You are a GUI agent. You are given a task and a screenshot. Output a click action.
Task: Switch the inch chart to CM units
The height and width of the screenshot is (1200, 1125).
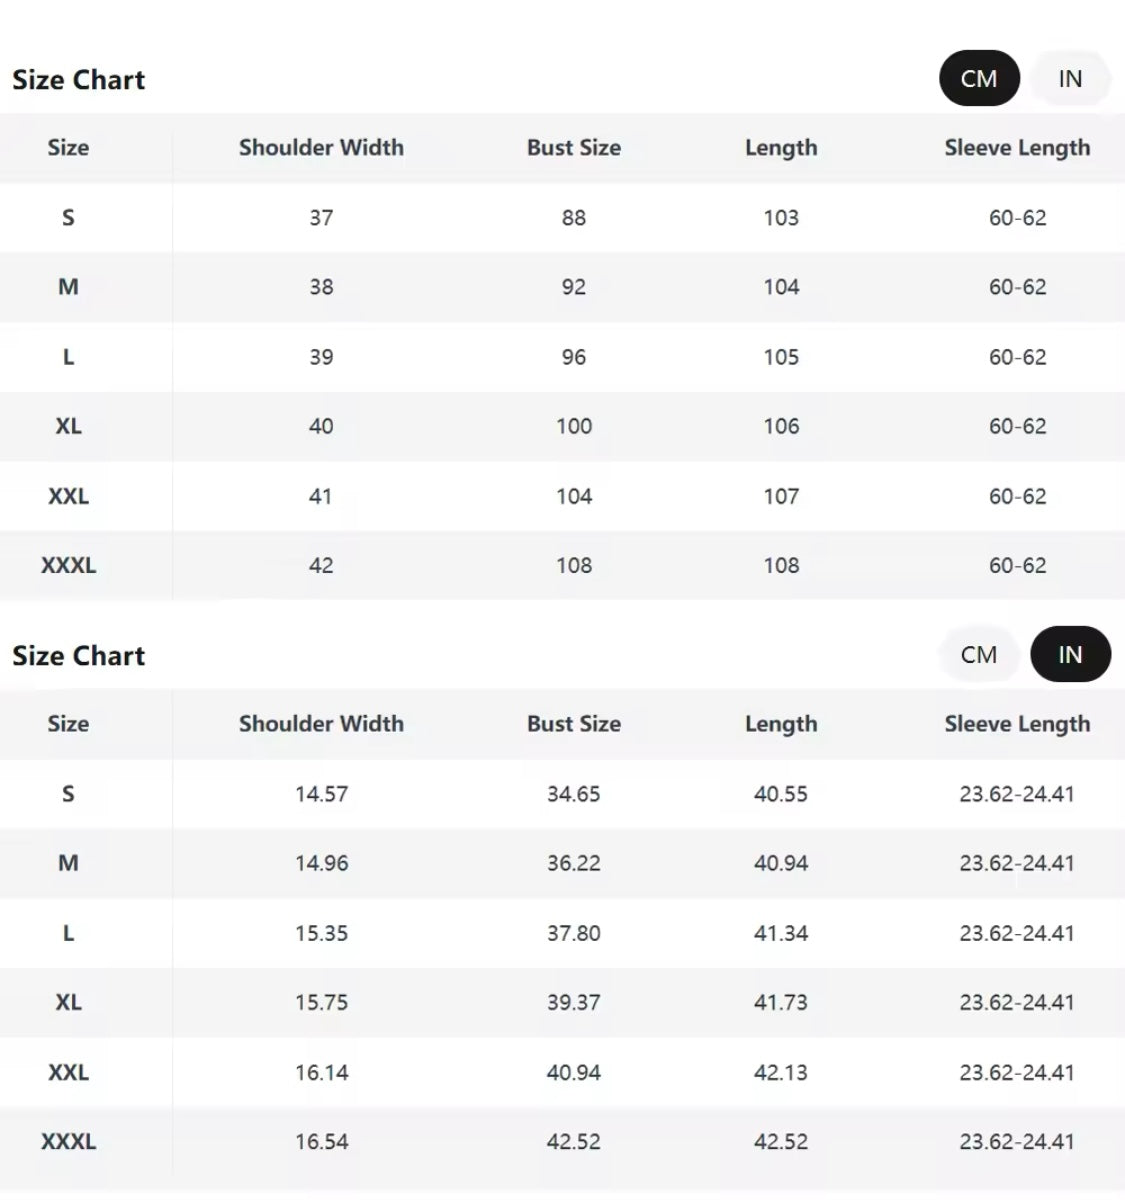click(x=979, y=655)
